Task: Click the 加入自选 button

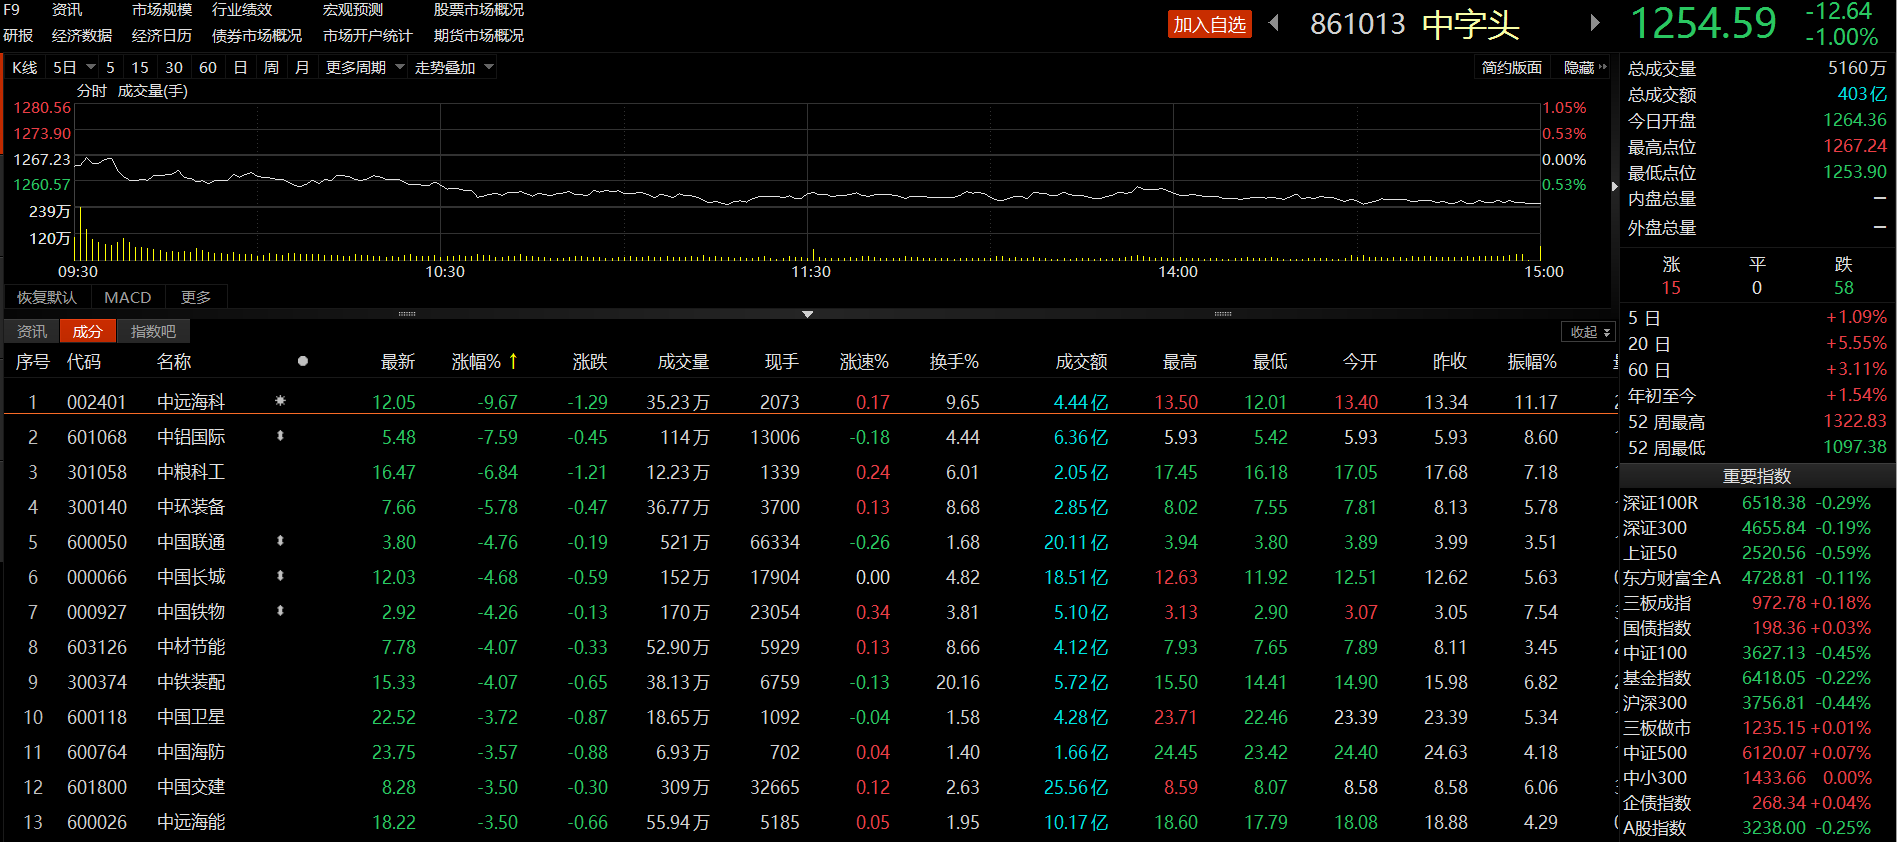Action: click(x=1209, y=24)
